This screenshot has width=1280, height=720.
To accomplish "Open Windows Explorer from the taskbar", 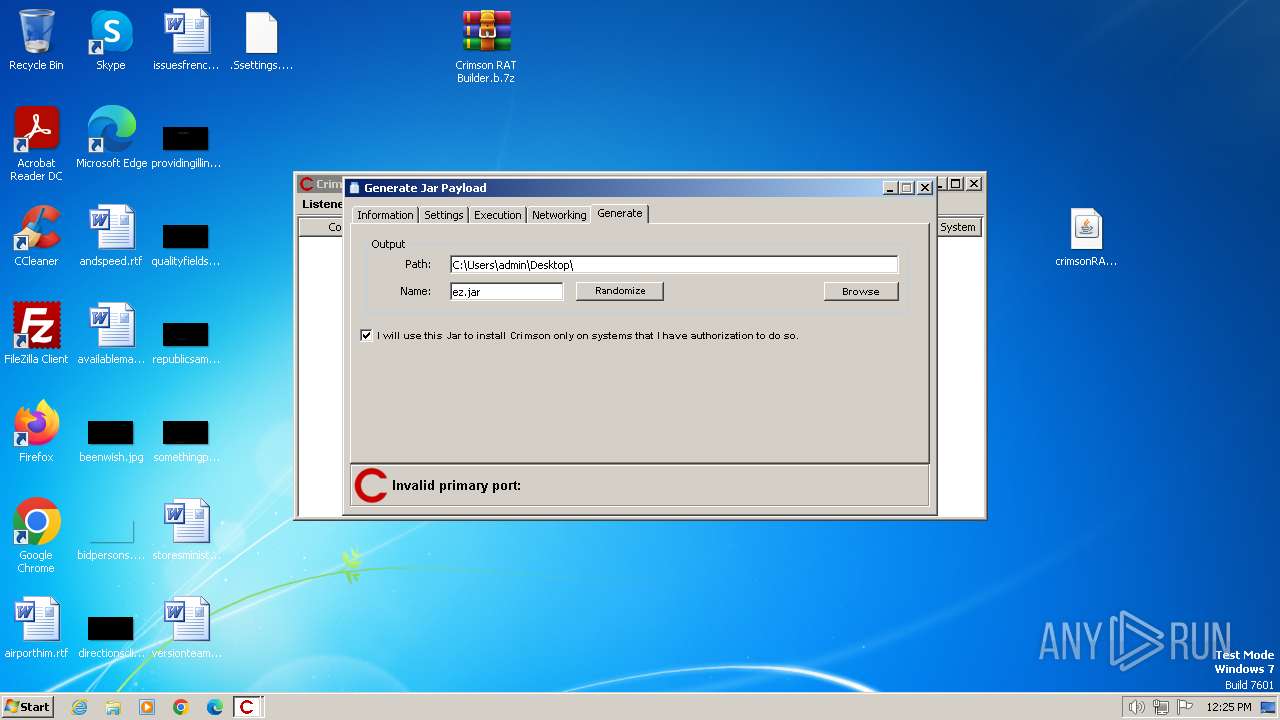I will 113,707.
